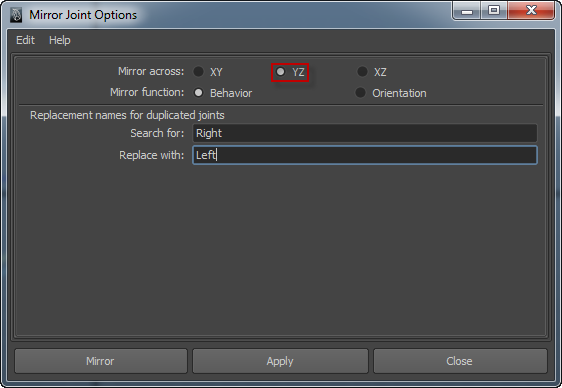The height and width of the screenshot is (388, 562).
Task: Select the XY mirror plane radio button
Action: (198, 72)
